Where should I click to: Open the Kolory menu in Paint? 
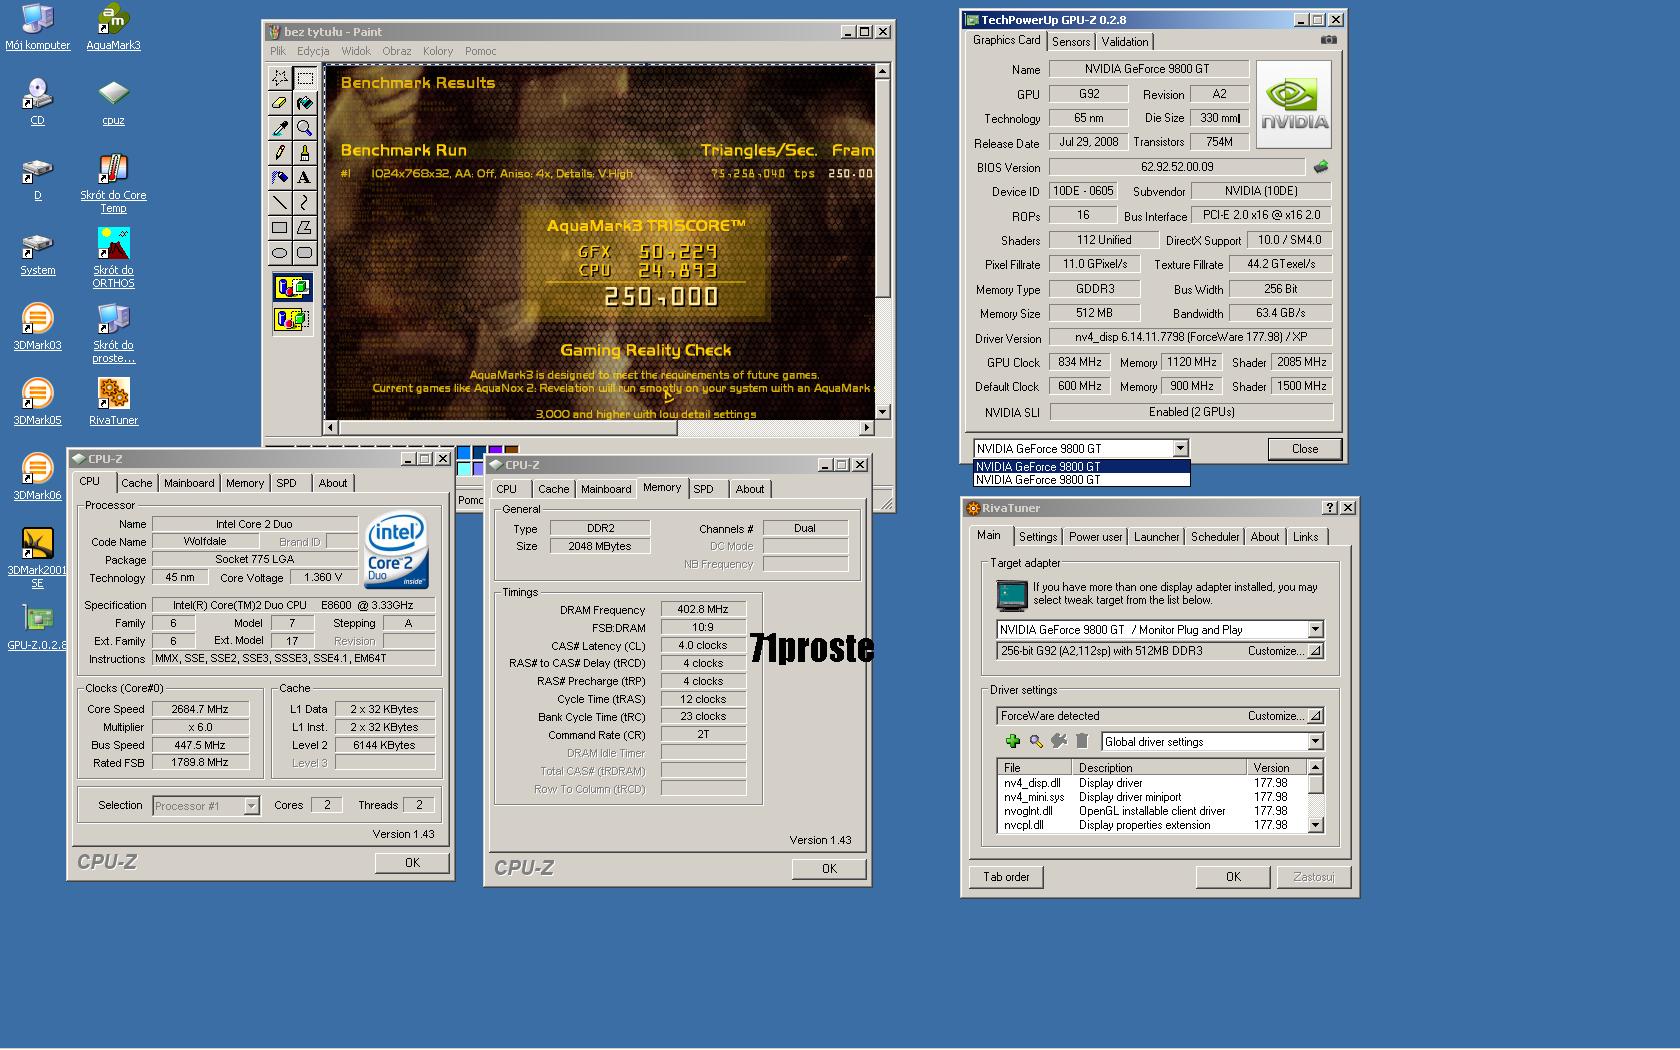pos(438,51)
